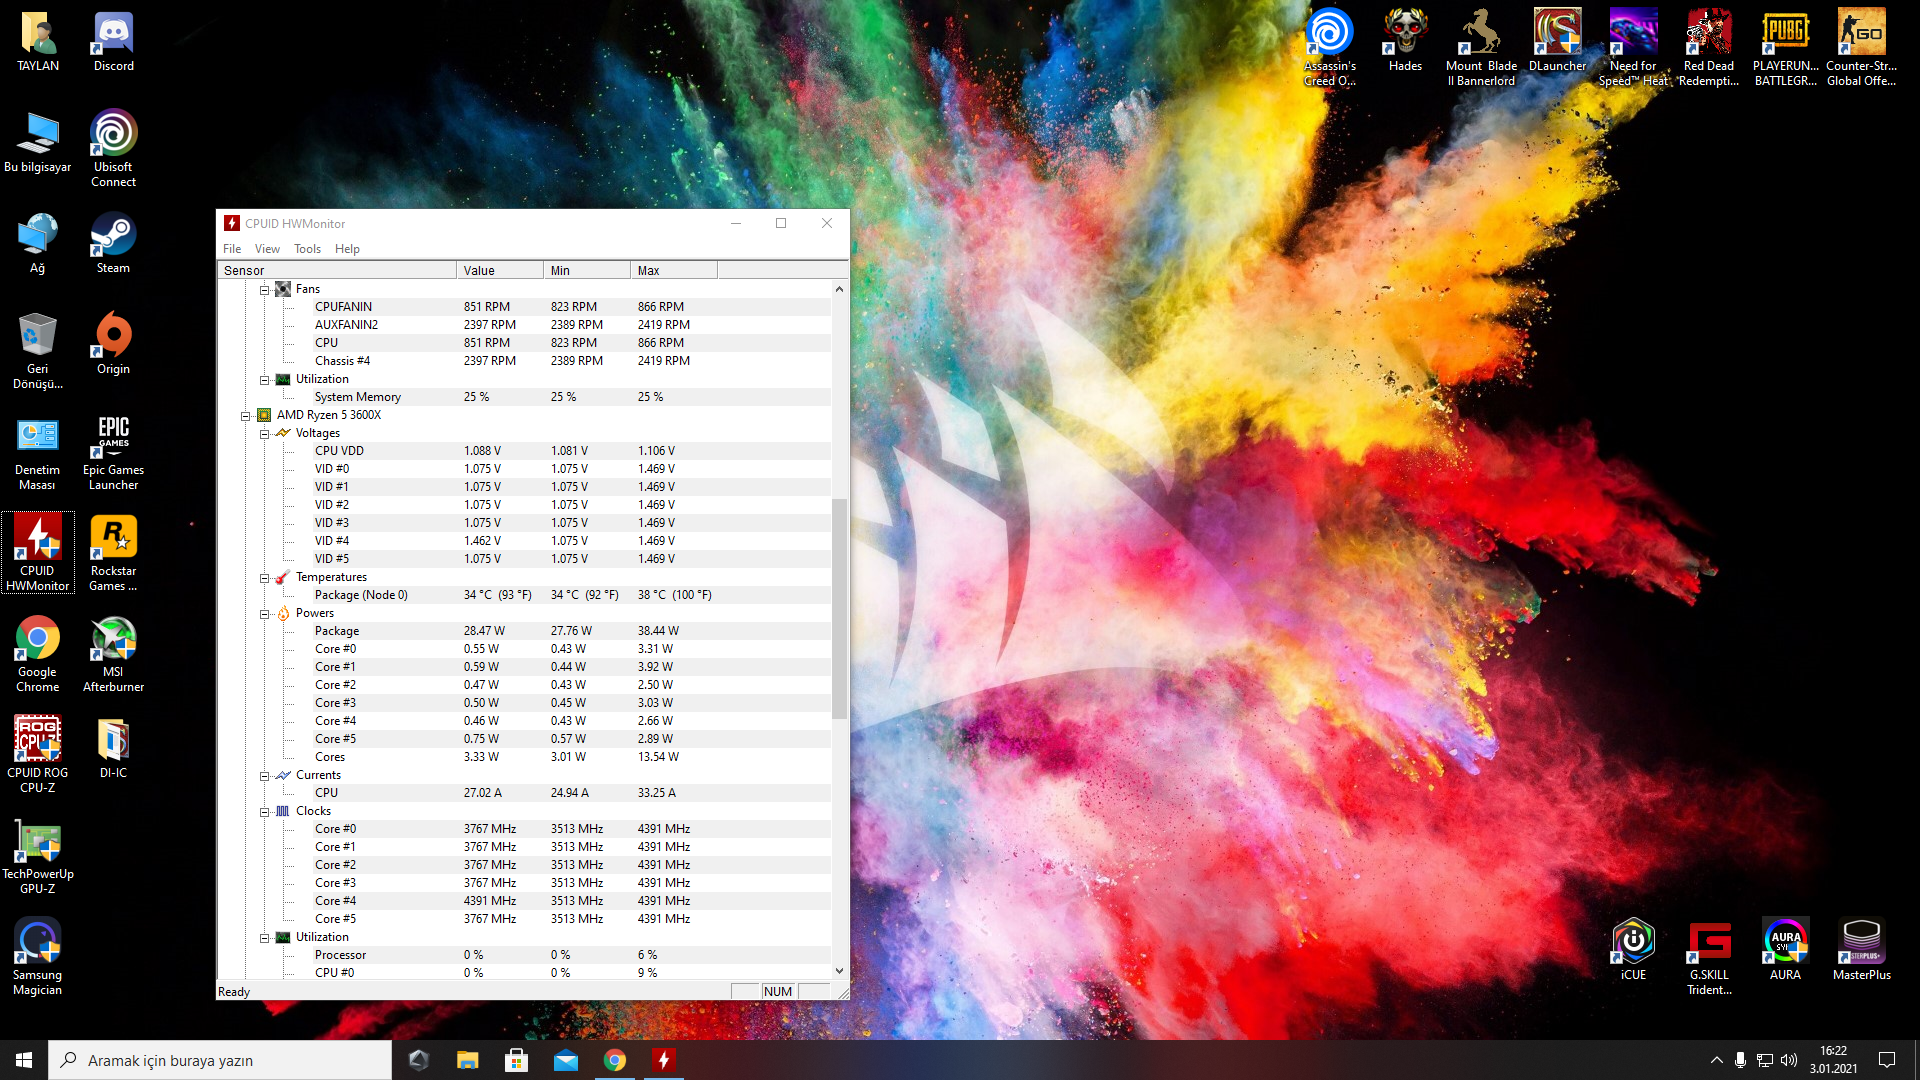Select Samsung Magician desktop icon

pos(38,957)
